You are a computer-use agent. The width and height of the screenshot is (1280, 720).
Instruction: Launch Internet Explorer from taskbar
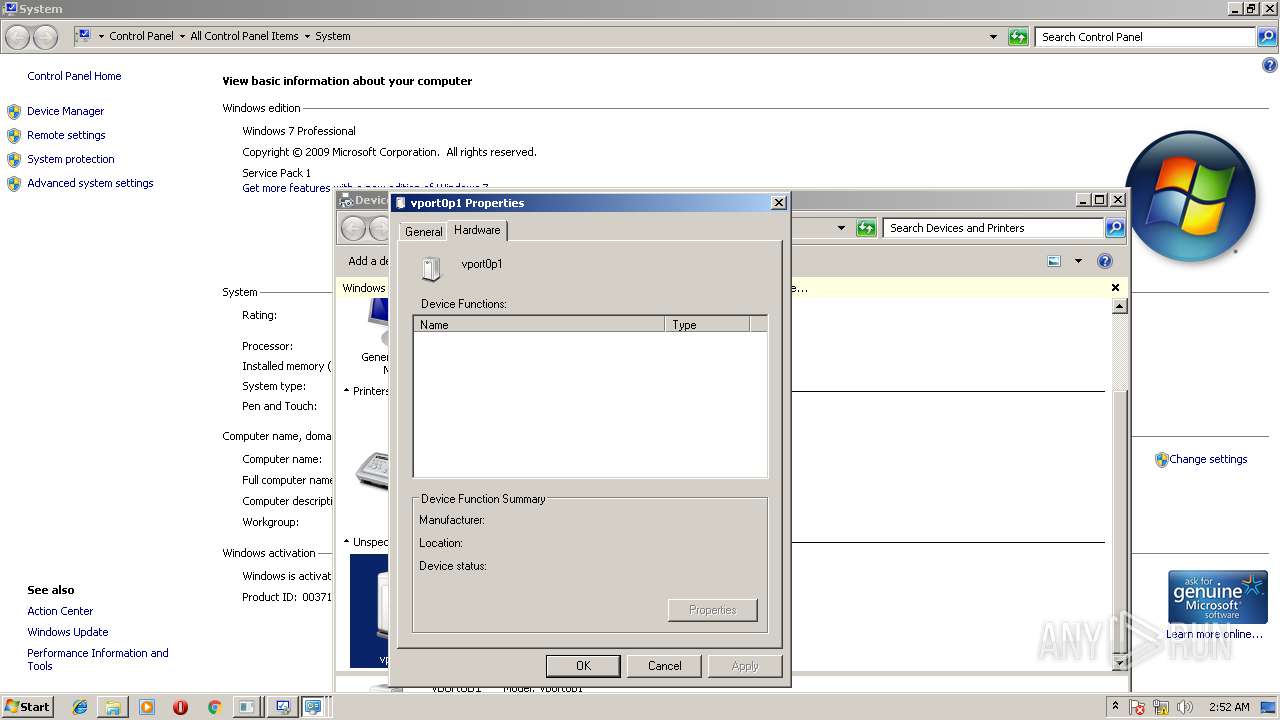click(80, 707)
